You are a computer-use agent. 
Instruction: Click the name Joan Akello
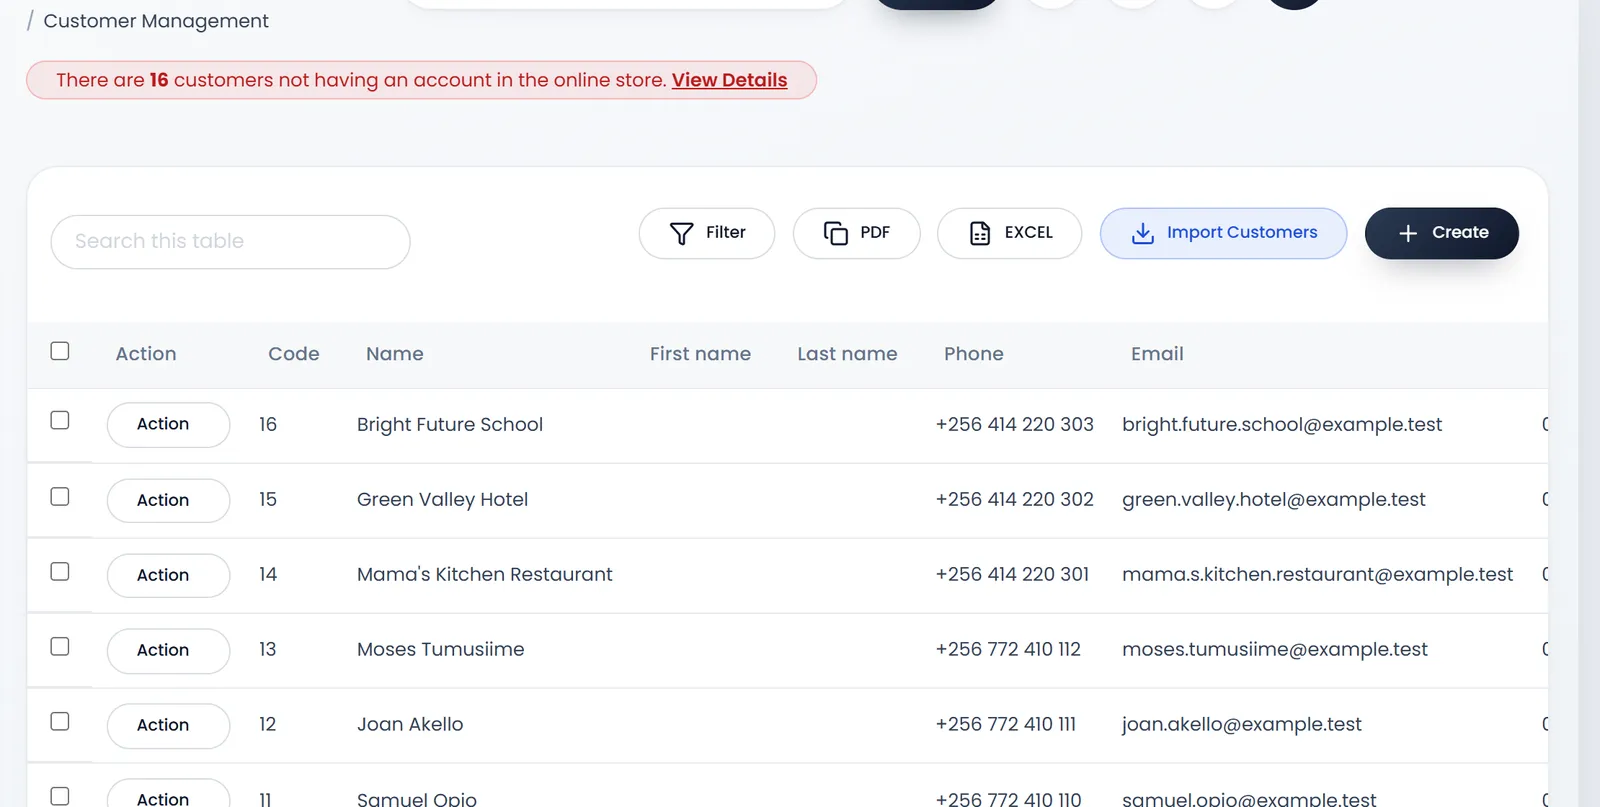[x=410, y=725]
